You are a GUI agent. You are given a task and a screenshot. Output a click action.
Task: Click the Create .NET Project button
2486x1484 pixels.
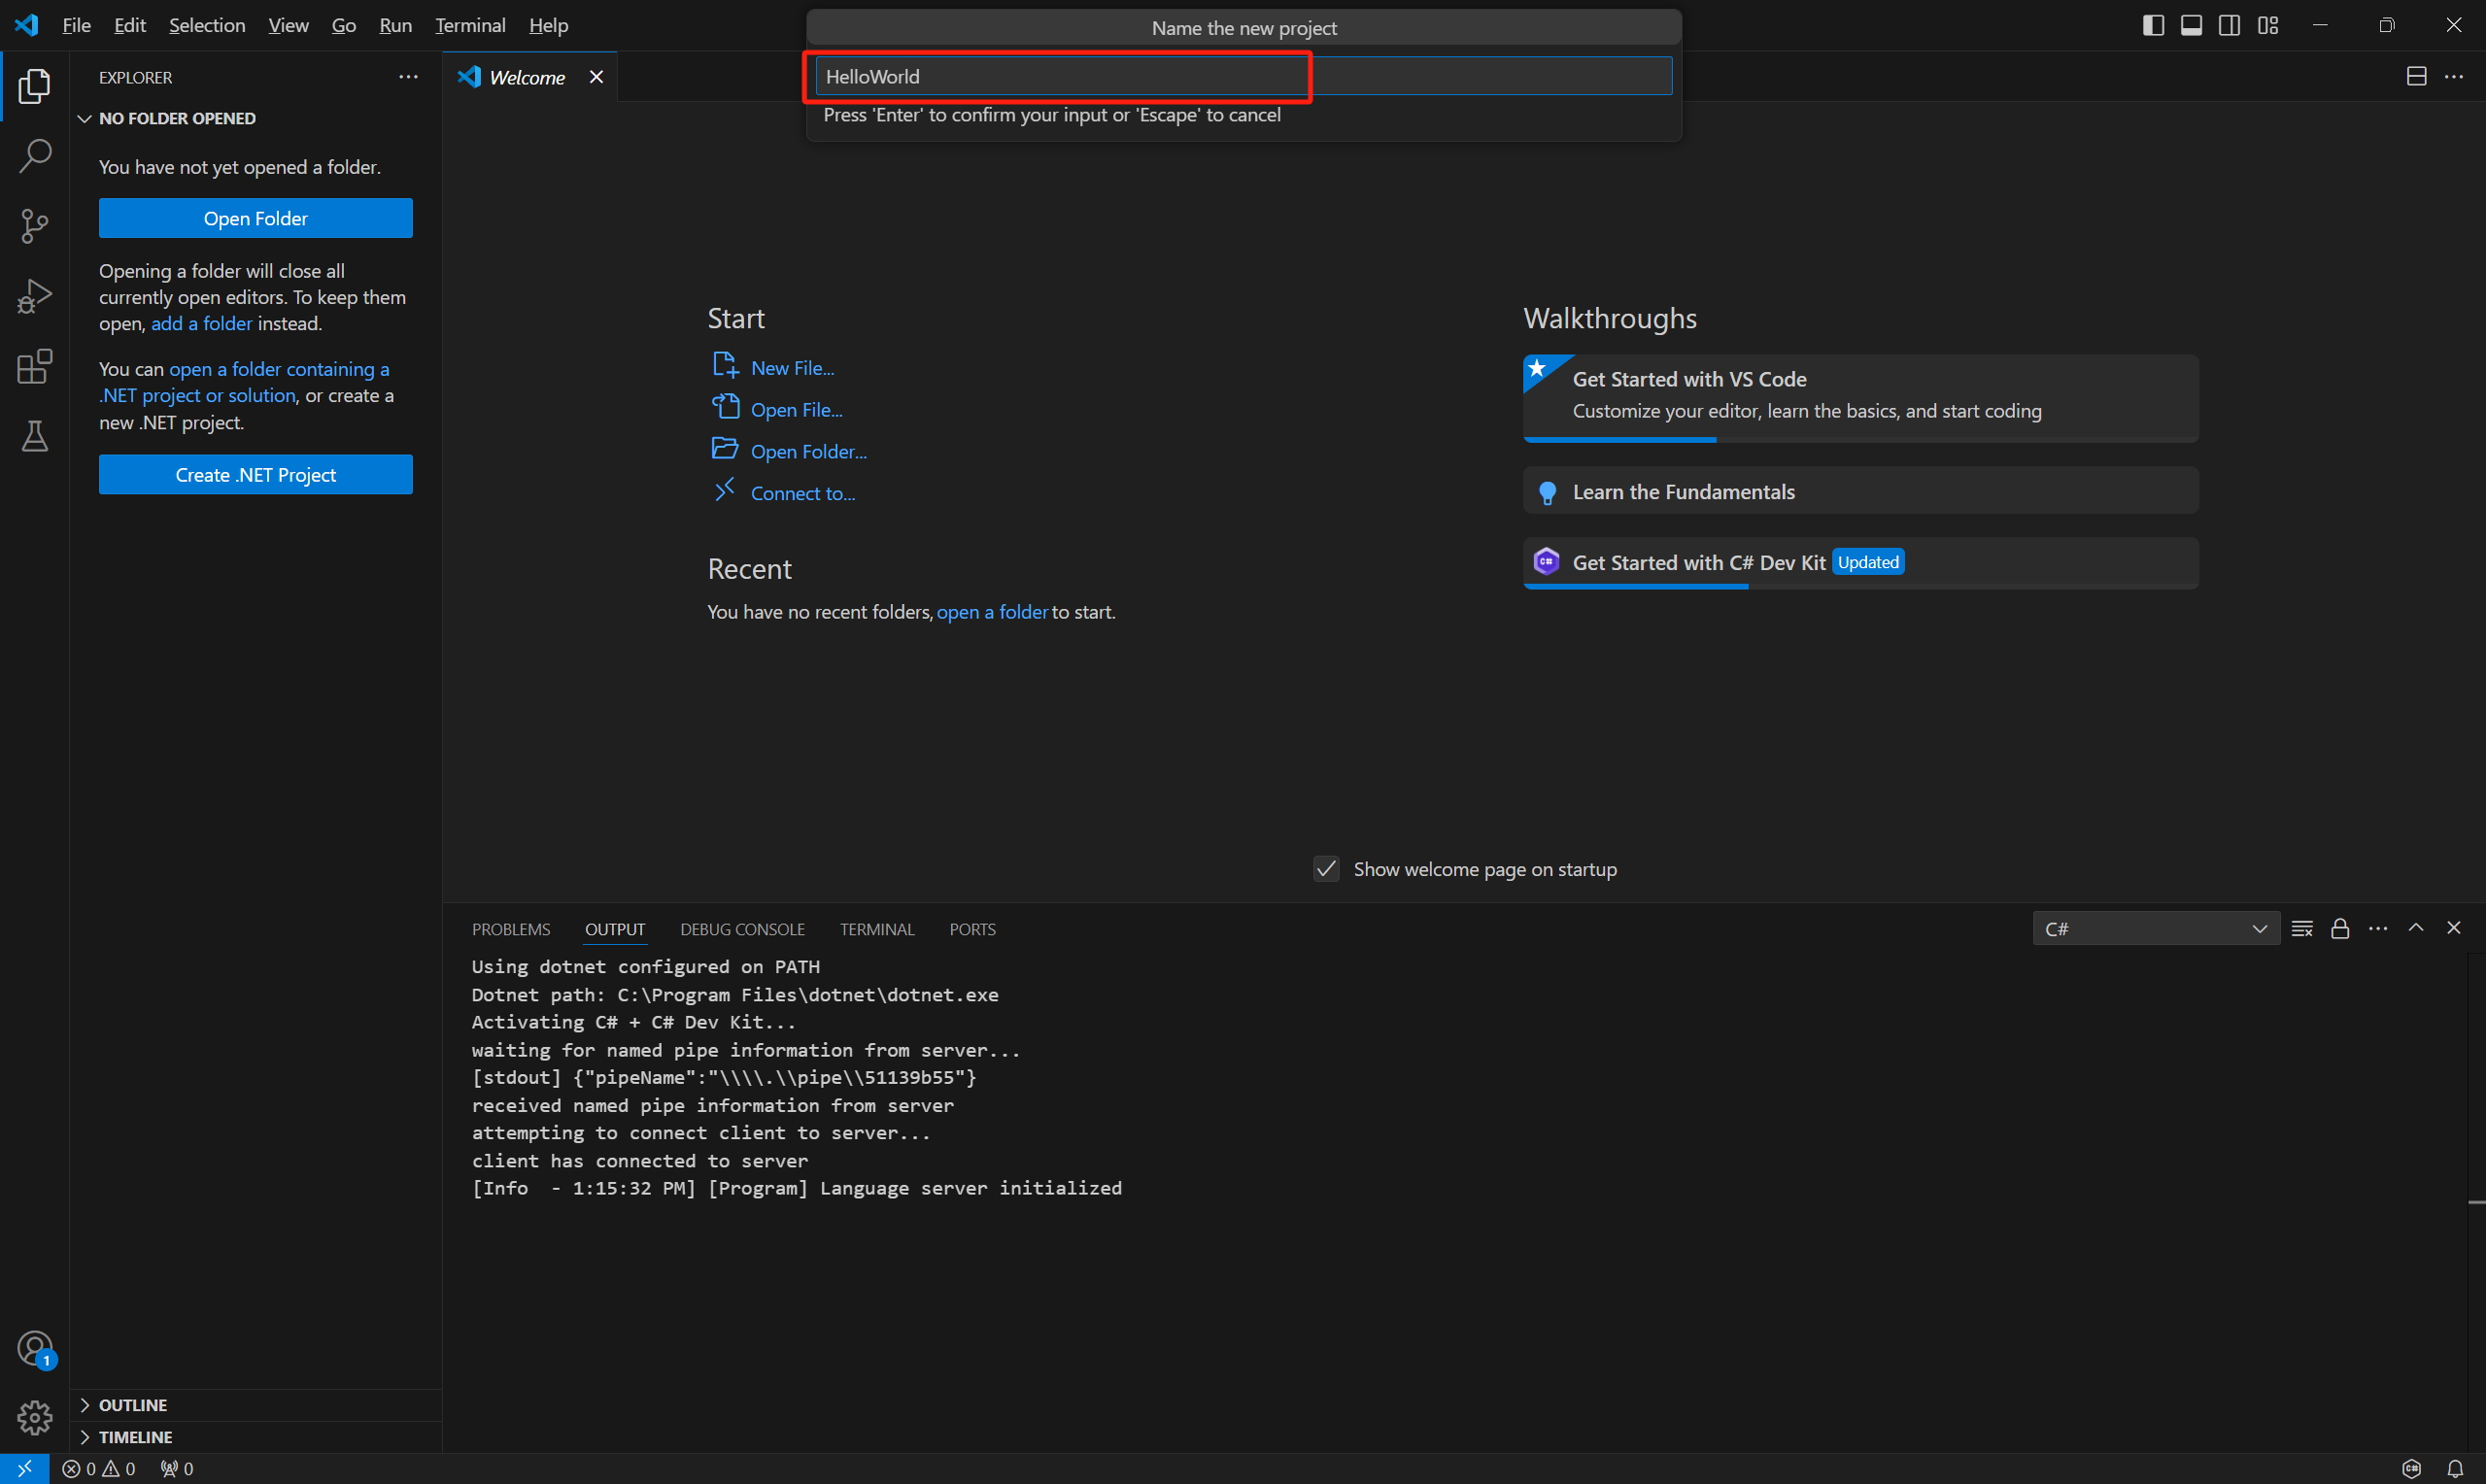(256, 475)
